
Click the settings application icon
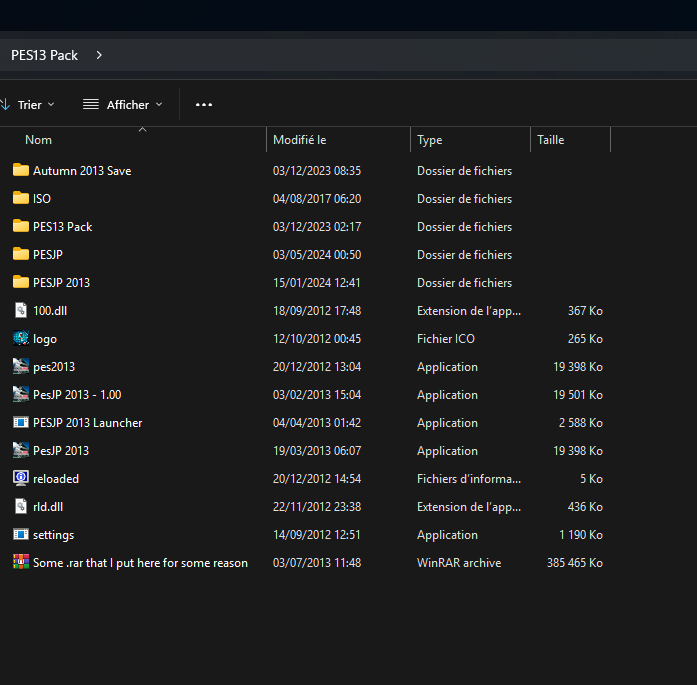pyautogui.click(x=21, y=534)
